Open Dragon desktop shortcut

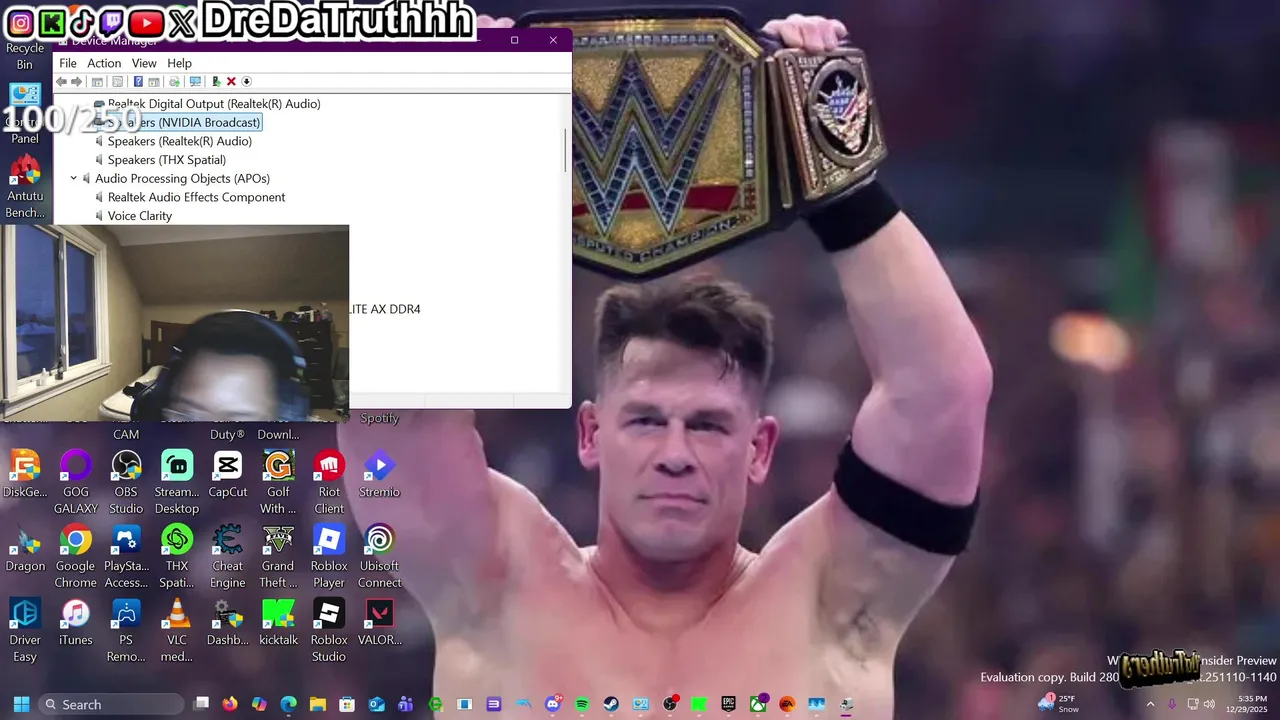tap(25, 548)
